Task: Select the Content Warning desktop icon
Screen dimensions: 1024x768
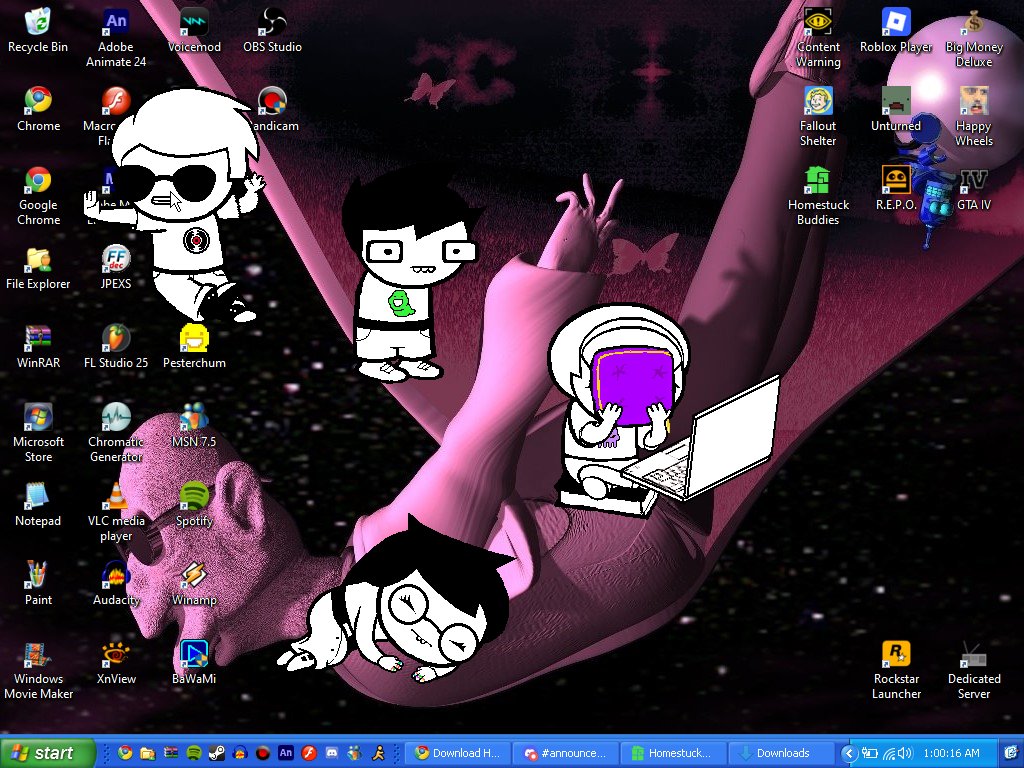Action: [x=818, y=37]
